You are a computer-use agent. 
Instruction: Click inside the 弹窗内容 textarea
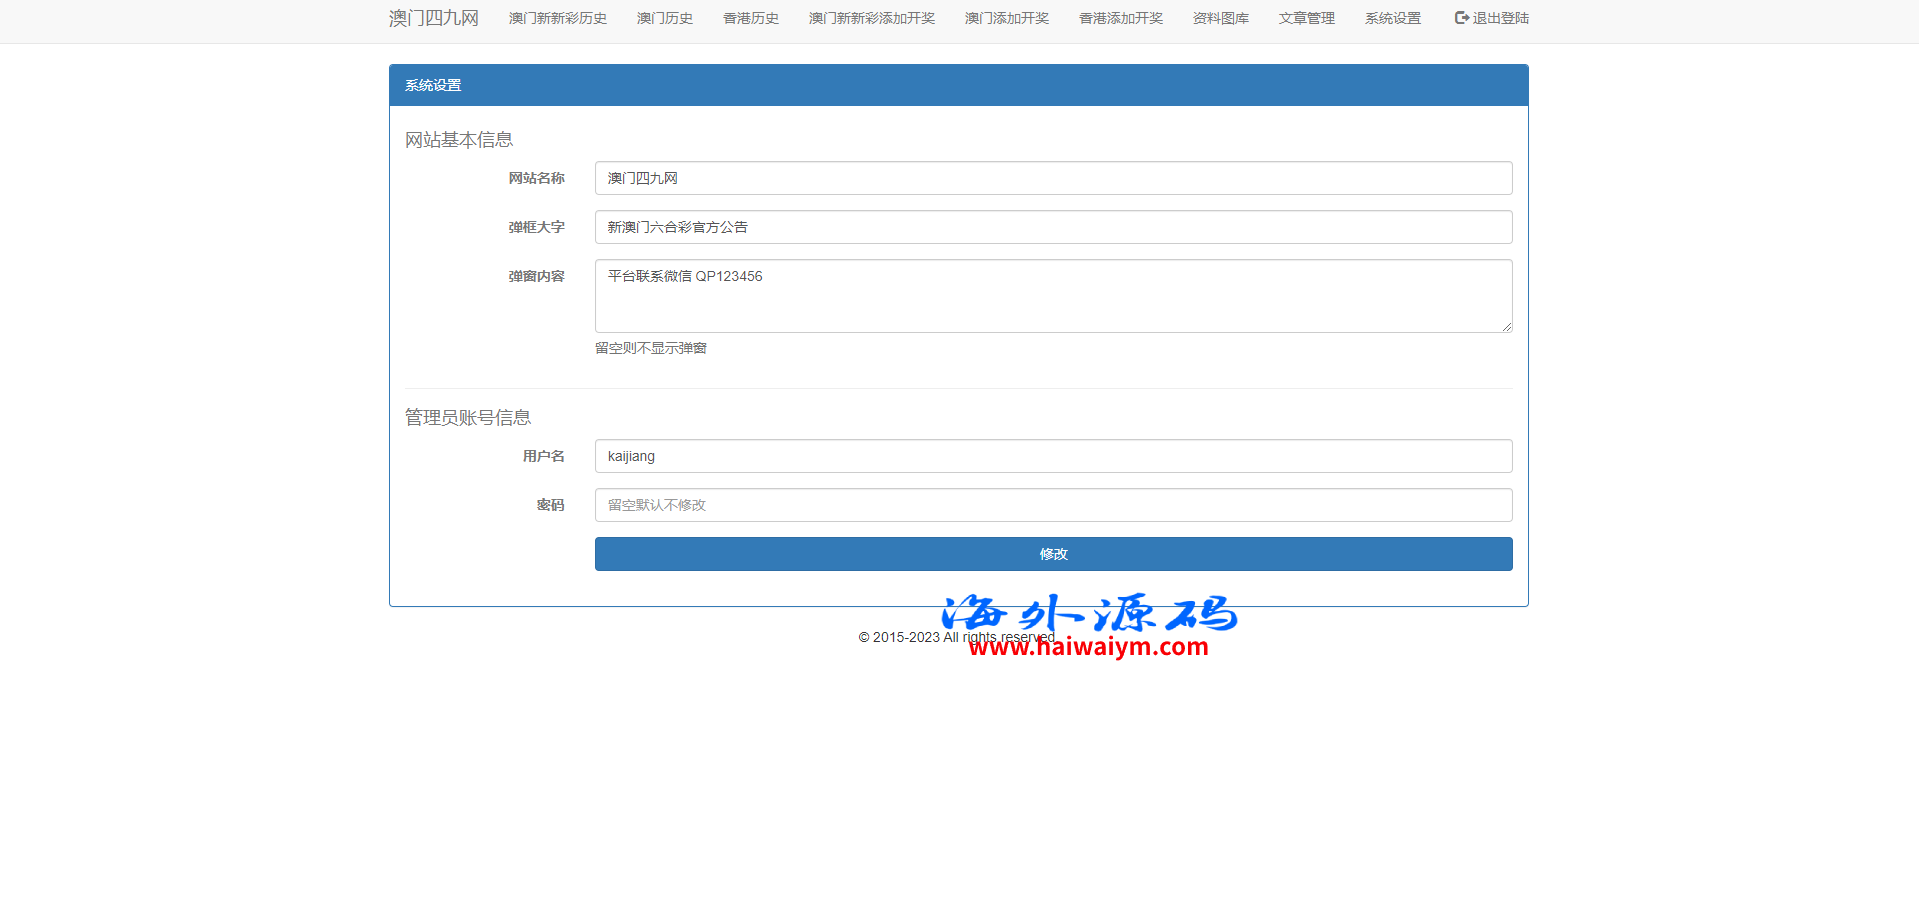1052,296
